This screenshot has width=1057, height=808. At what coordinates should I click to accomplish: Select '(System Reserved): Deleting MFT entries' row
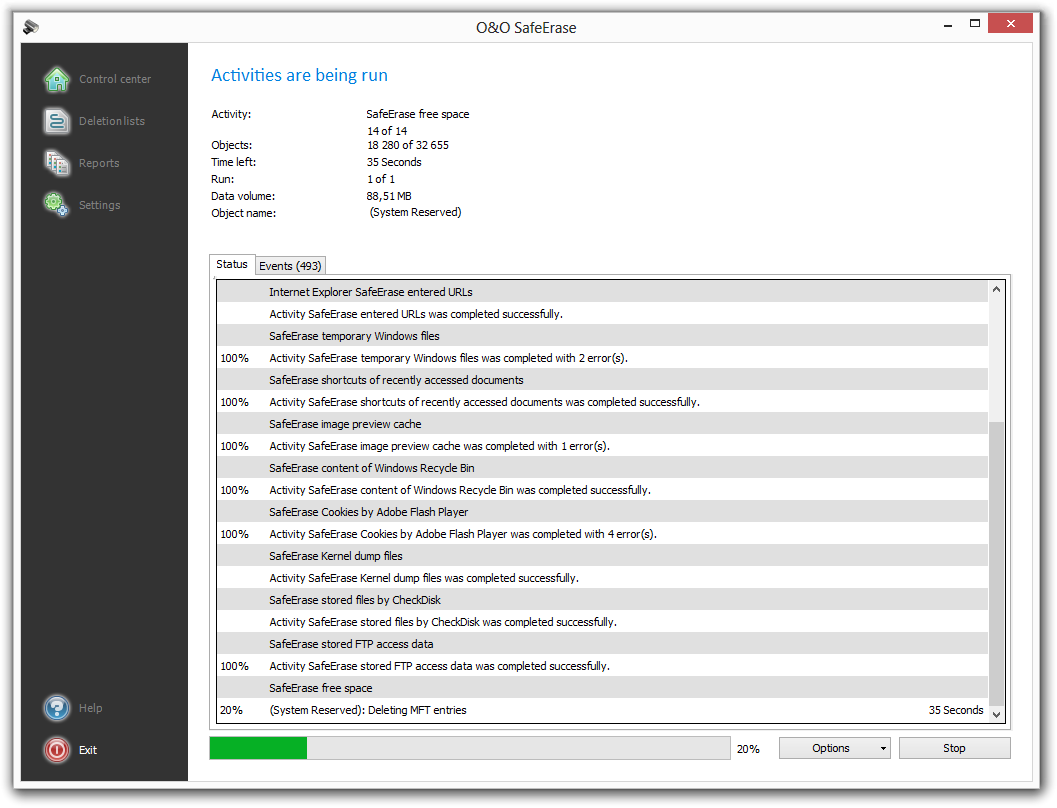click(603, 710)
